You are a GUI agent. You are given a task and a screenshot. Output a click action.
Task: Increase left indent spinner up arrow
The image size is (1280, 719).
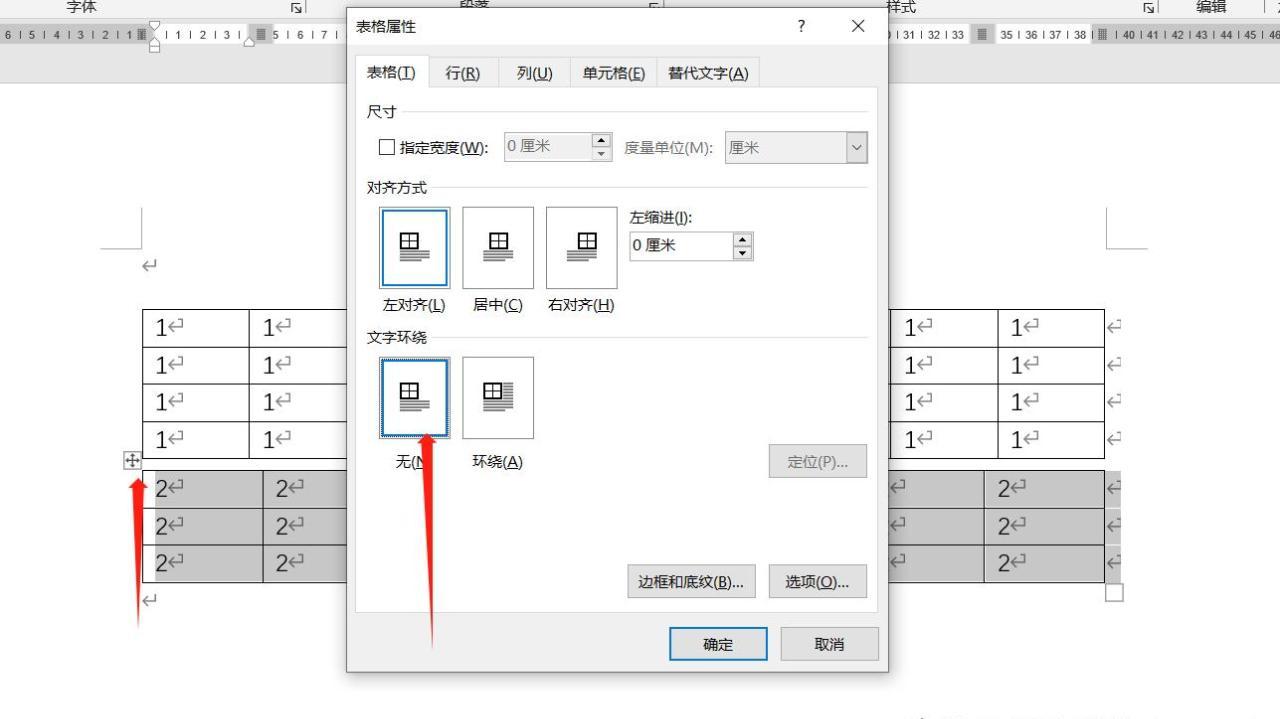point(742,239)
